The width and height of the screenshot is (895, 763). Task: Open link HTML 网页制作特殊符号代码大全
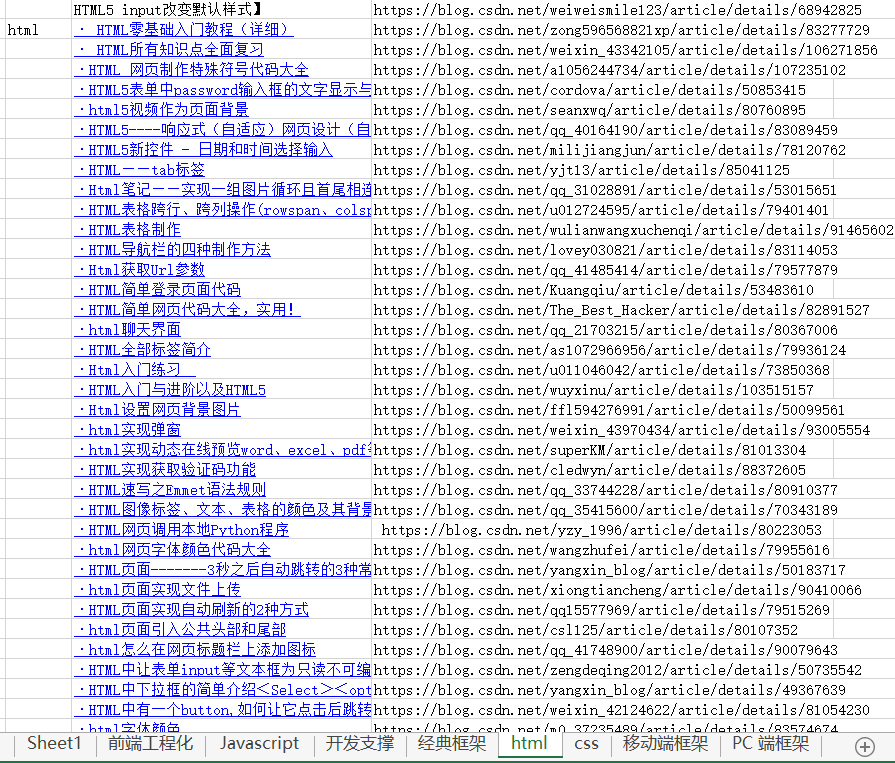[191, 70]
